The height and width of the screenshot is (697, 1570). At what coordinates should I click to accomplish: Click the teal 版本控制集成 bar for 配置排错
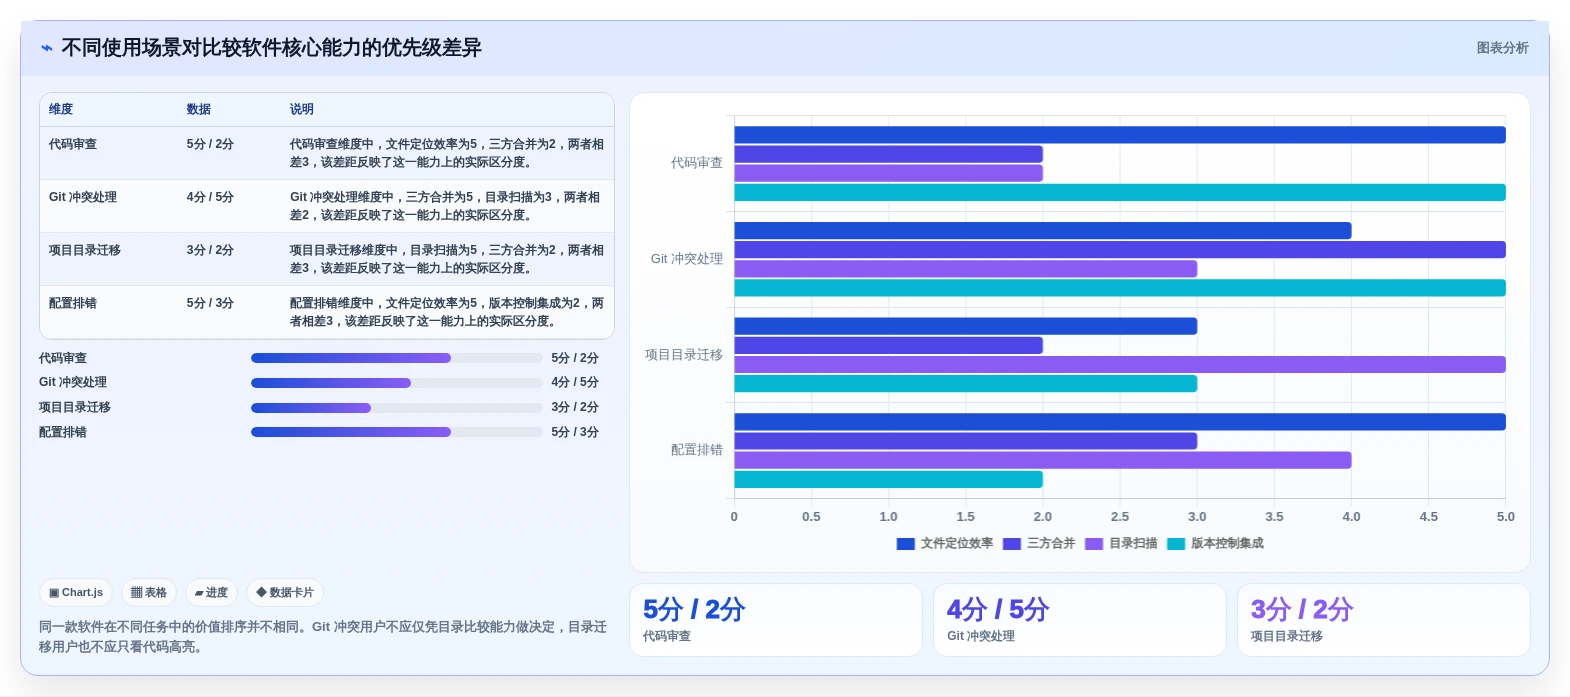pyautogui.click(x=889, y=479)
